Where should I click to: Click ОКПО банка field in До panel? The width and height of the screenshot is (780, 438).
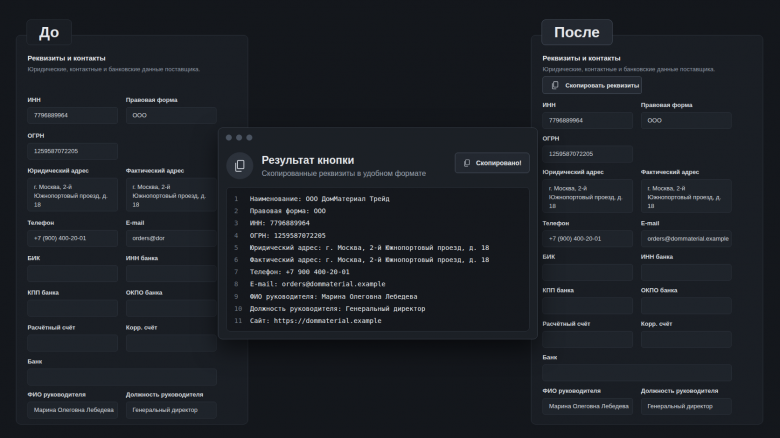pyautogui.click(x=171, y=308)
